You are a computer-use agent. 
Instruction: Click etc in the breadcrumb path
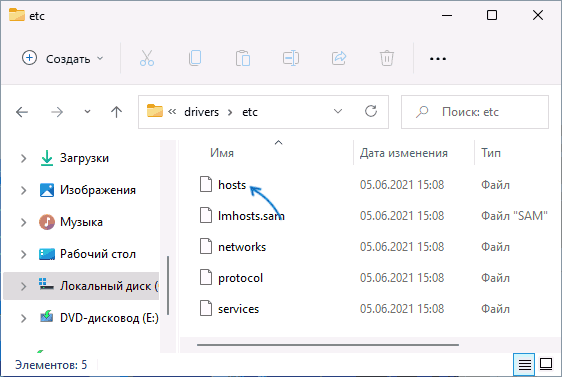pyautogui.click(x=250, y=112)
